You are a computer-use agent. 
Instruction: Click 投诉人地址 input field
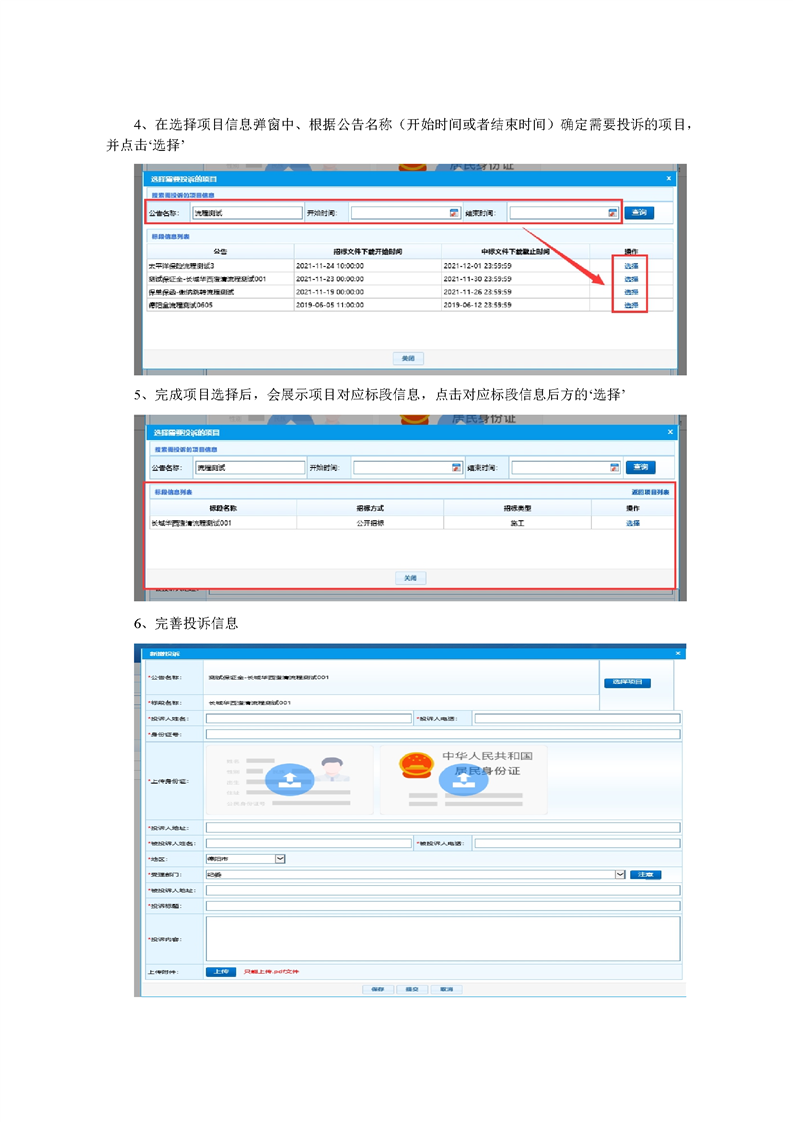click(443, 827)
